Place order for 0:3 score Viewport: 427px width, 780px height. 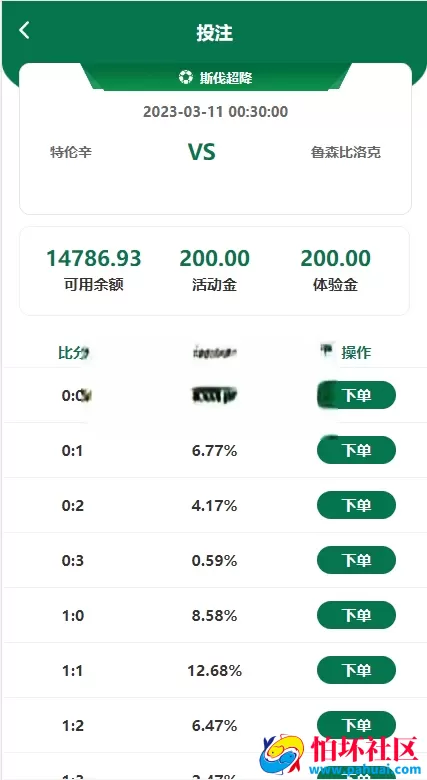(356, 560)
